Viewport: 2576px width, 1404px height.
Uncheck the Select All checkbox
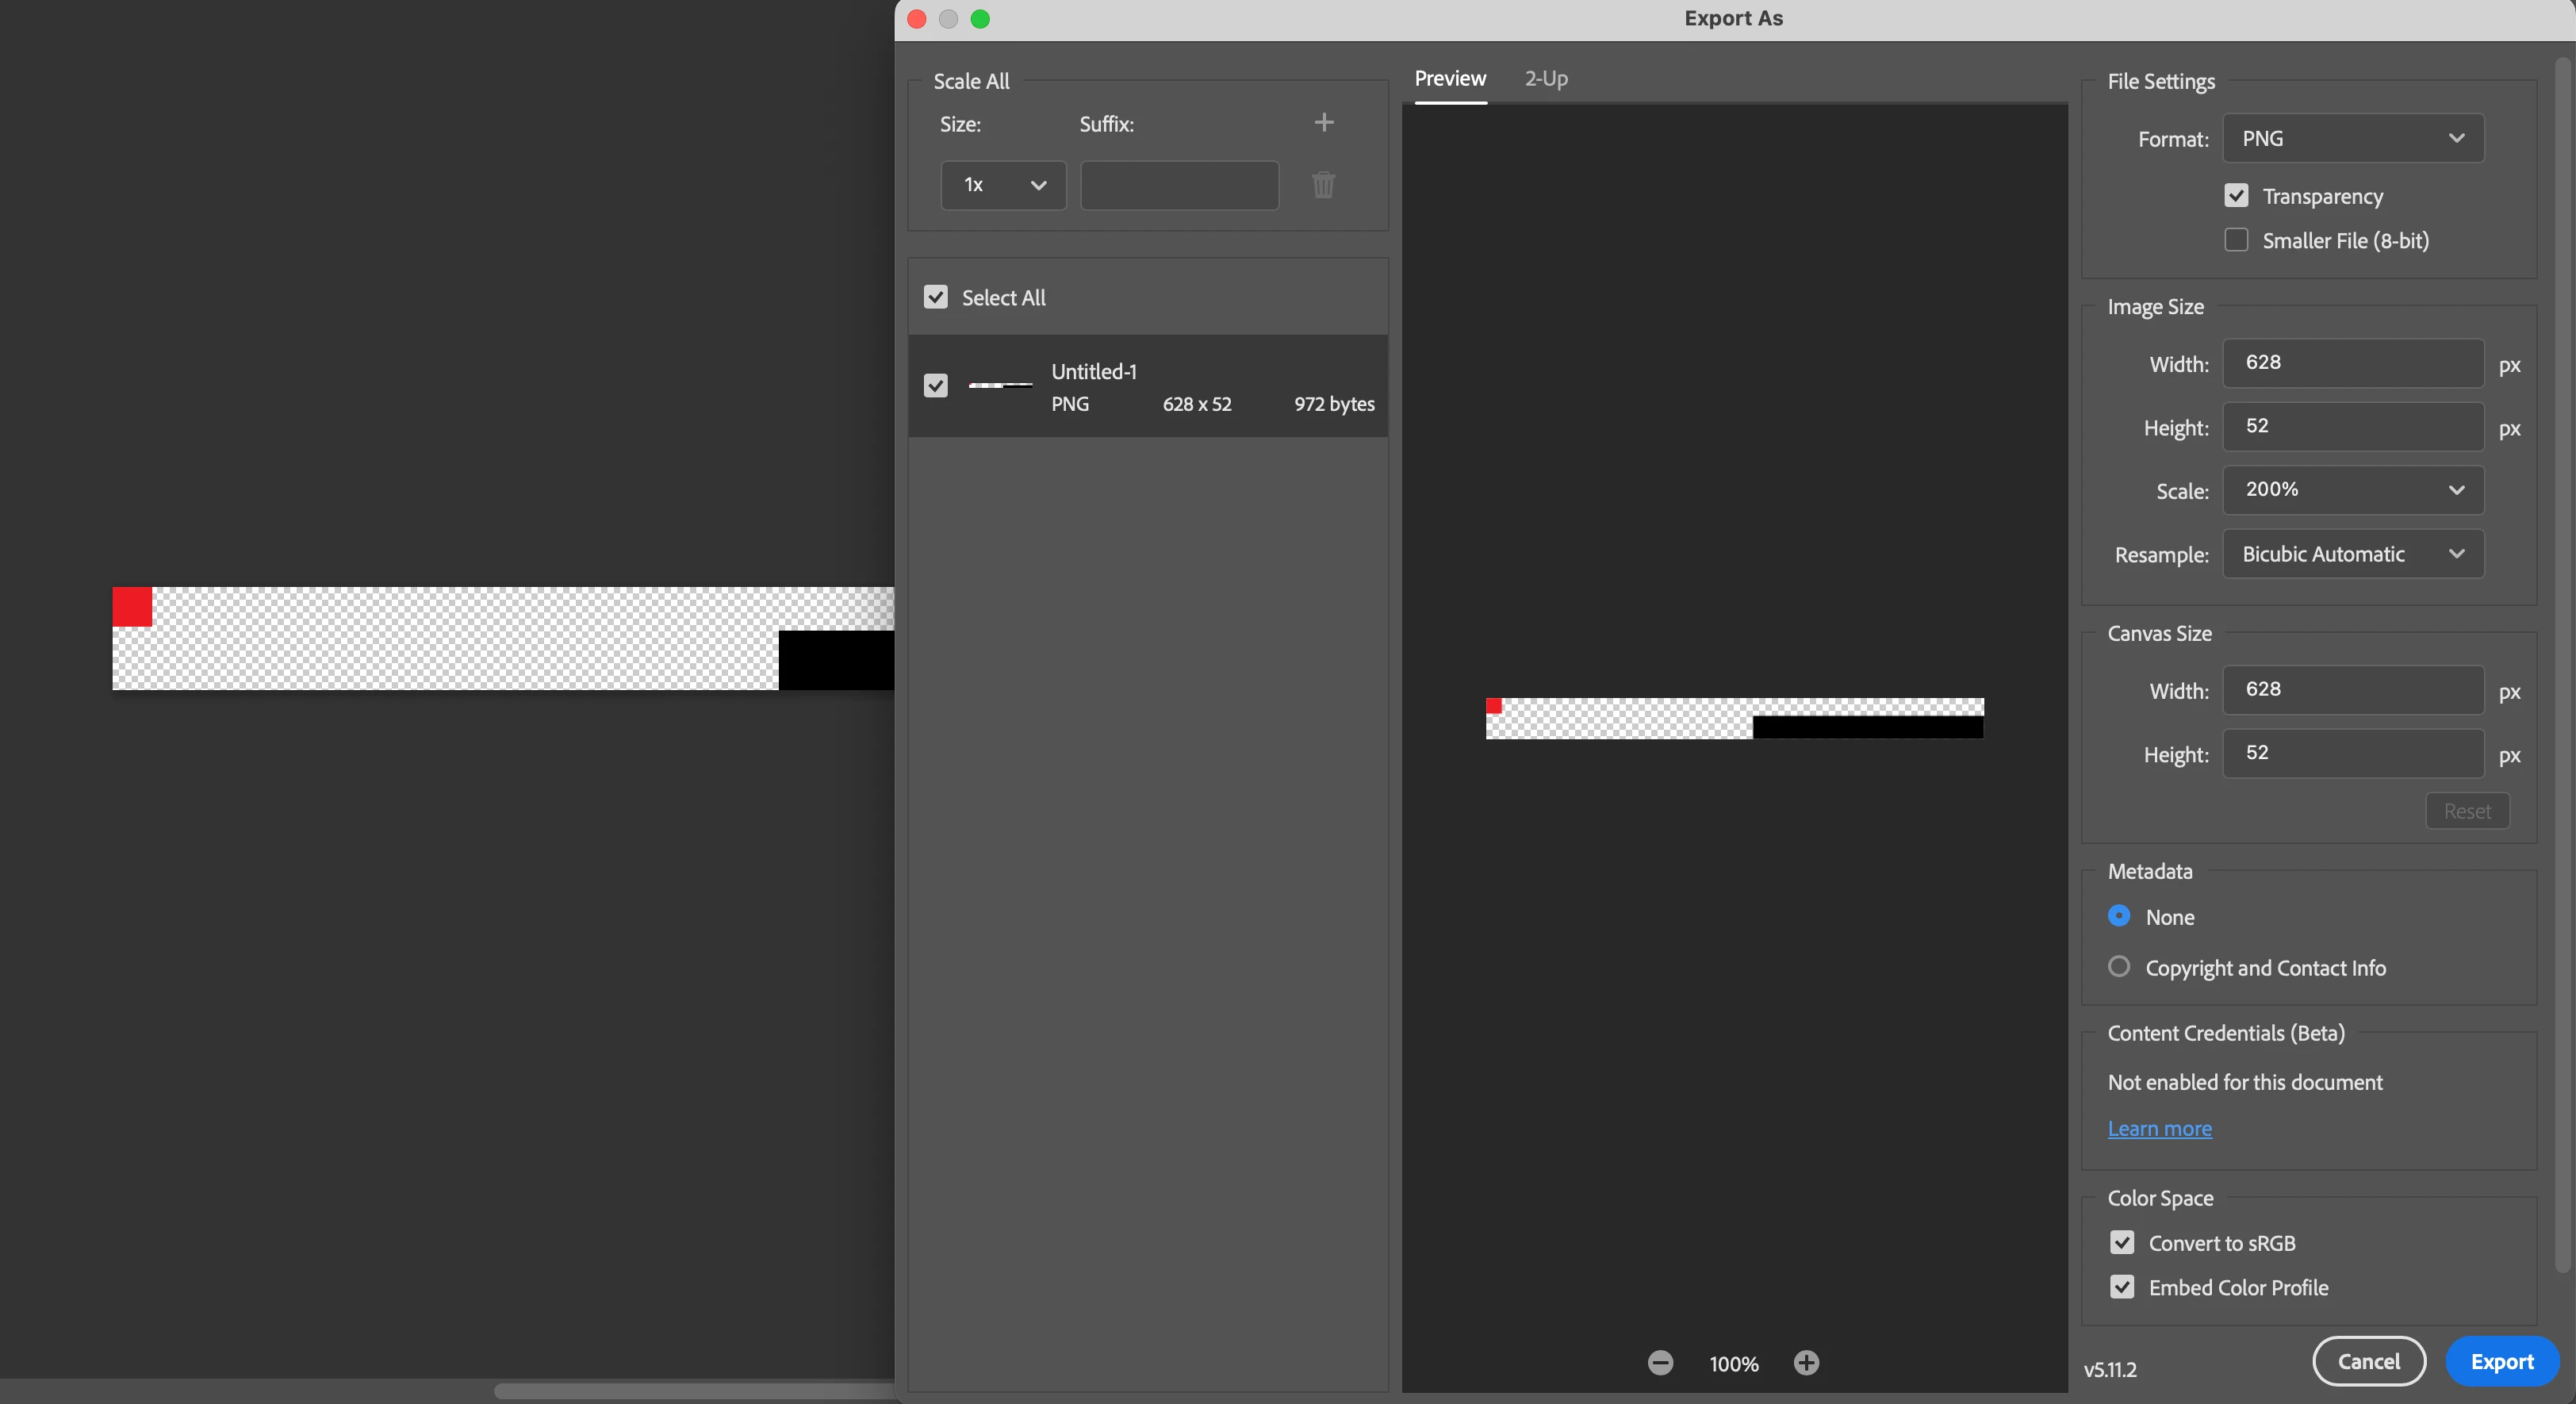[935, 297]
